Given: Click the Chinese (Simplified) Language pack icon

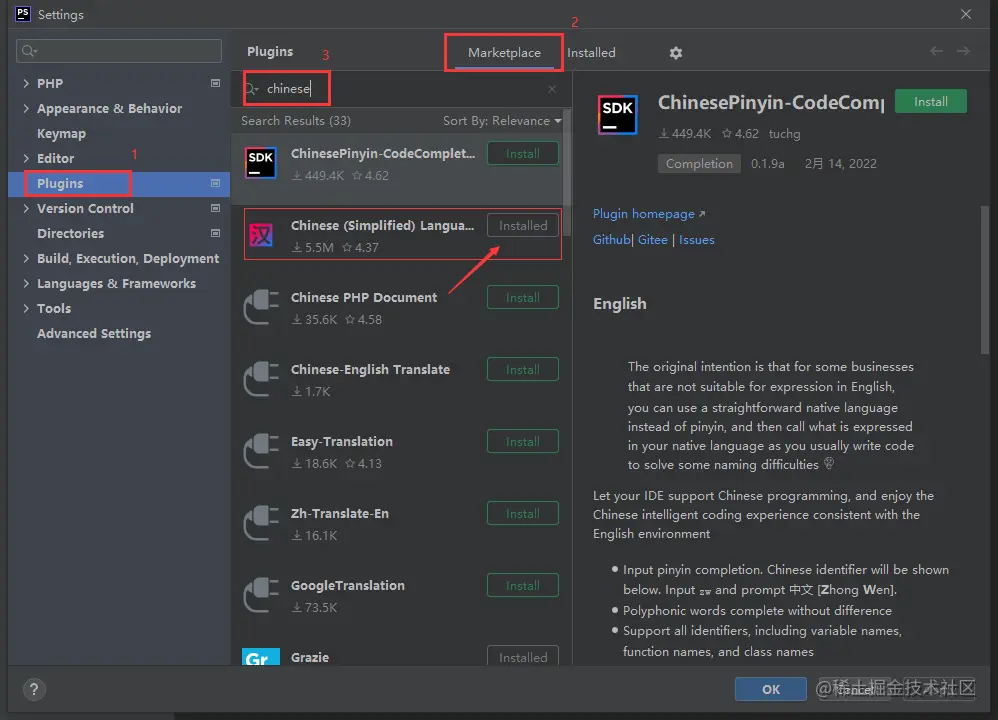Looking at the screenshot, I should coord(261,235).
